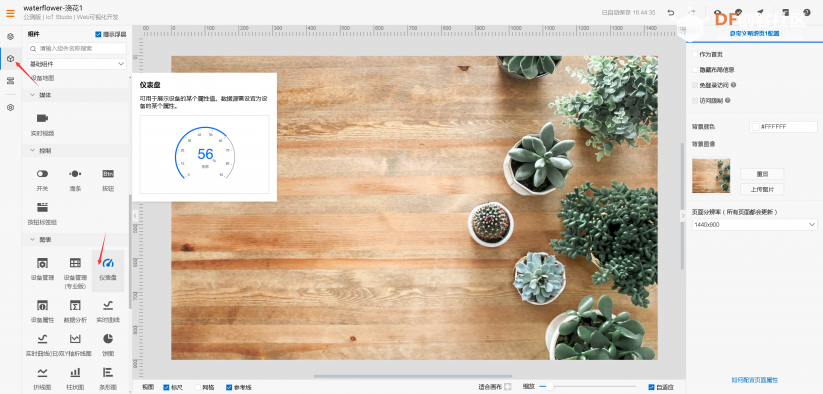823x394 pixels.
Task: Select the 设备管理(专业版) table component
Action: point(75,272)
